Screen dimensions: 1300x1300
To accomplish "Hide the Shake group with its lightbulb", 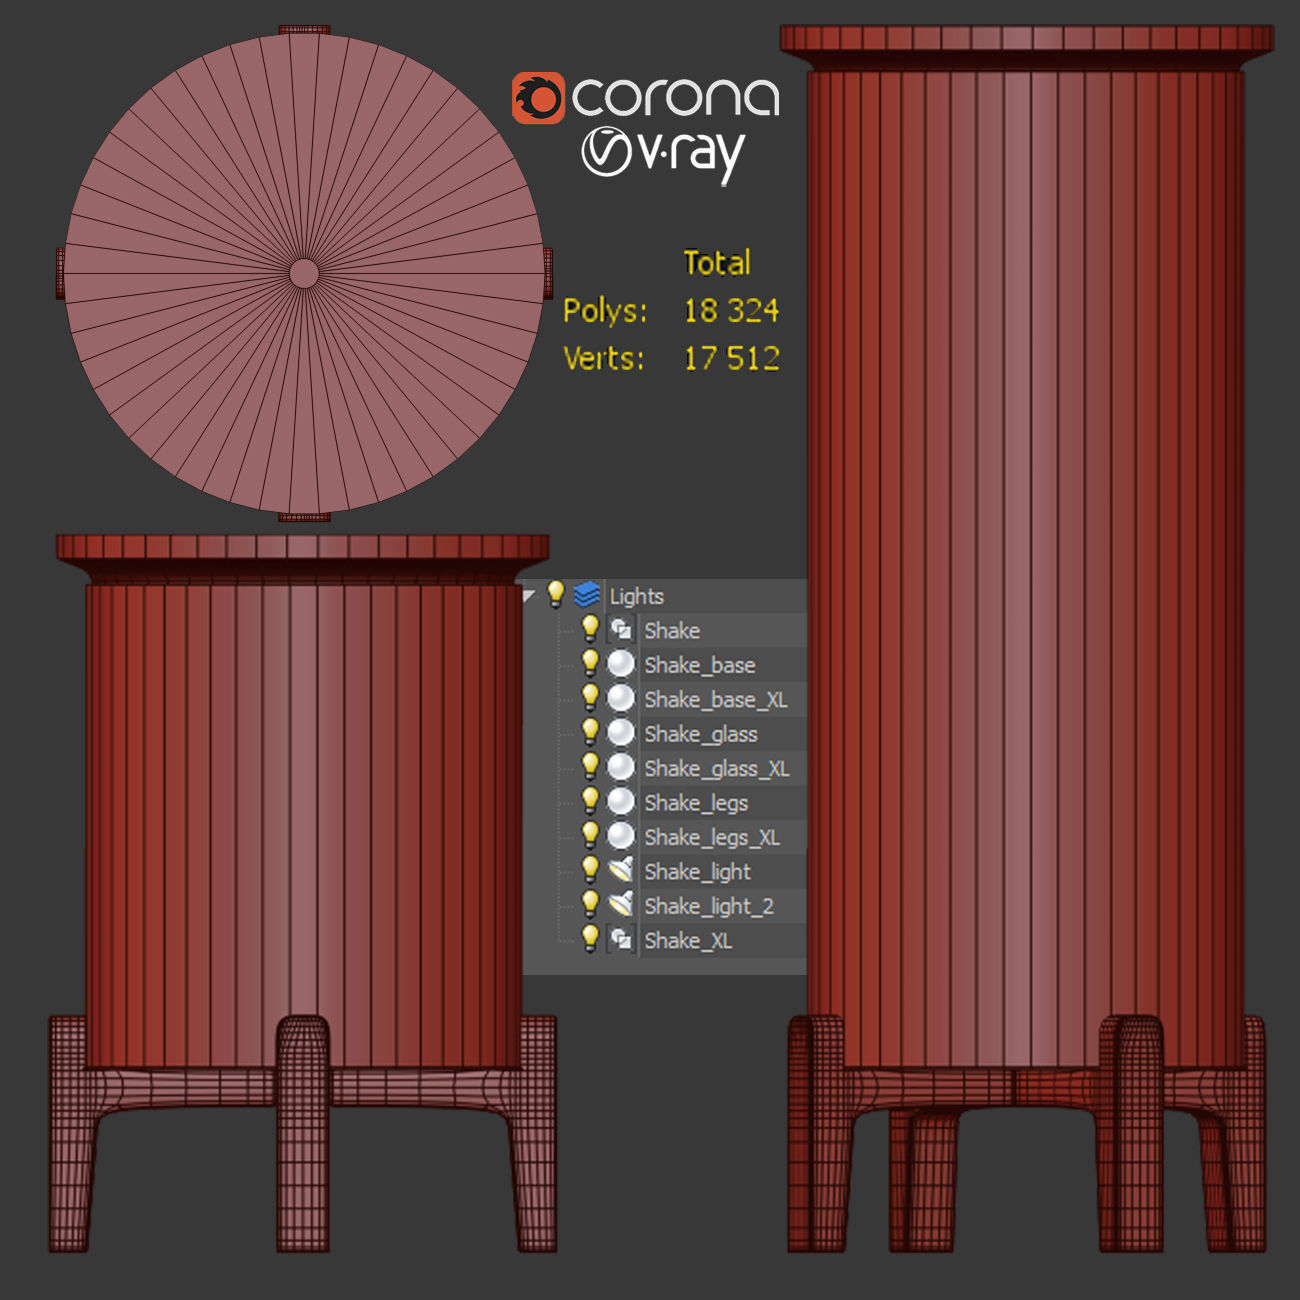I will pos(590,629).
